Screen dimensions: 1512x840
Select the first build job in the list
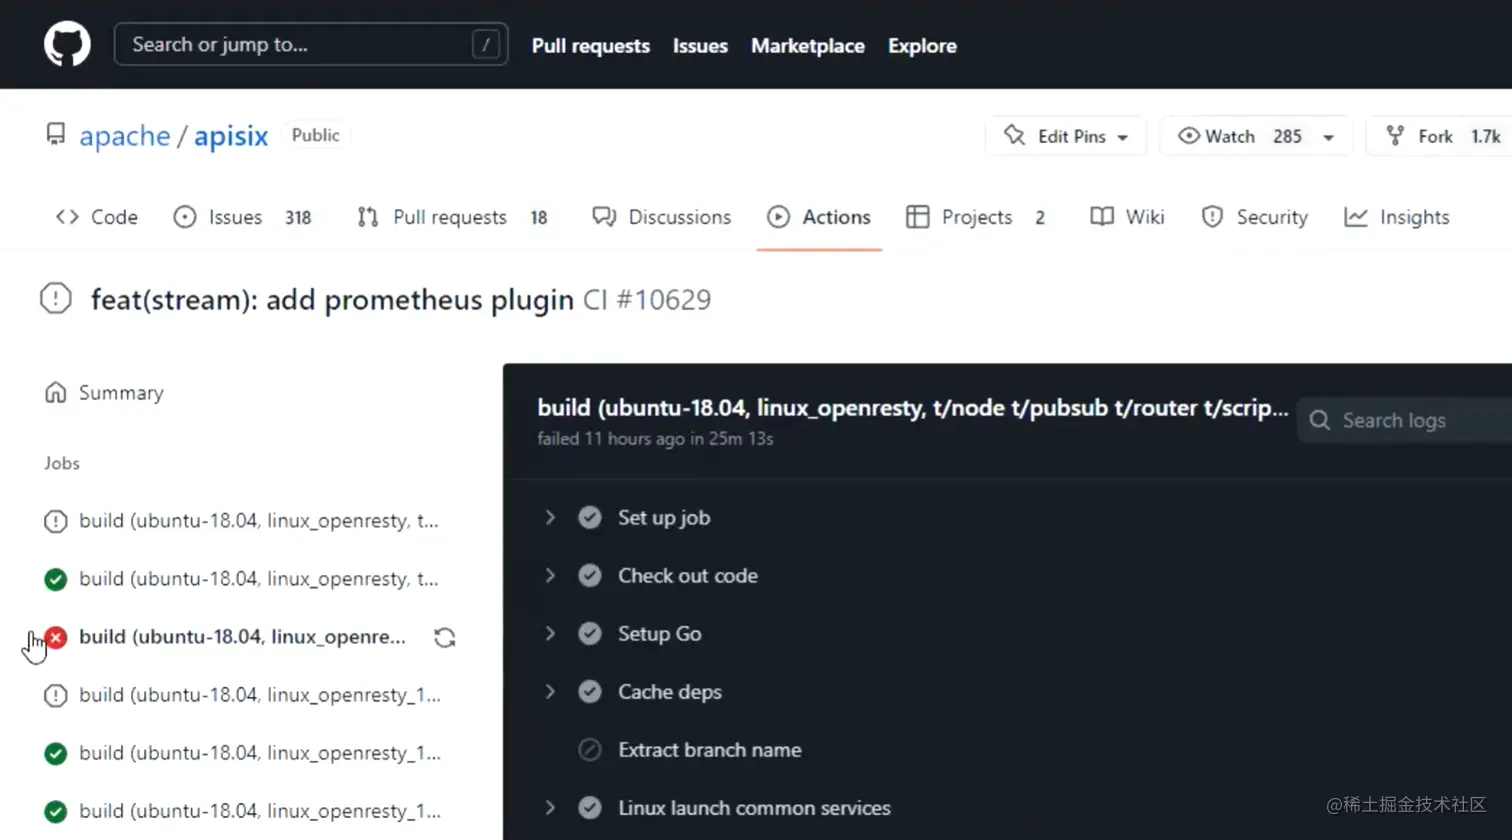click(x=258, y=521)
